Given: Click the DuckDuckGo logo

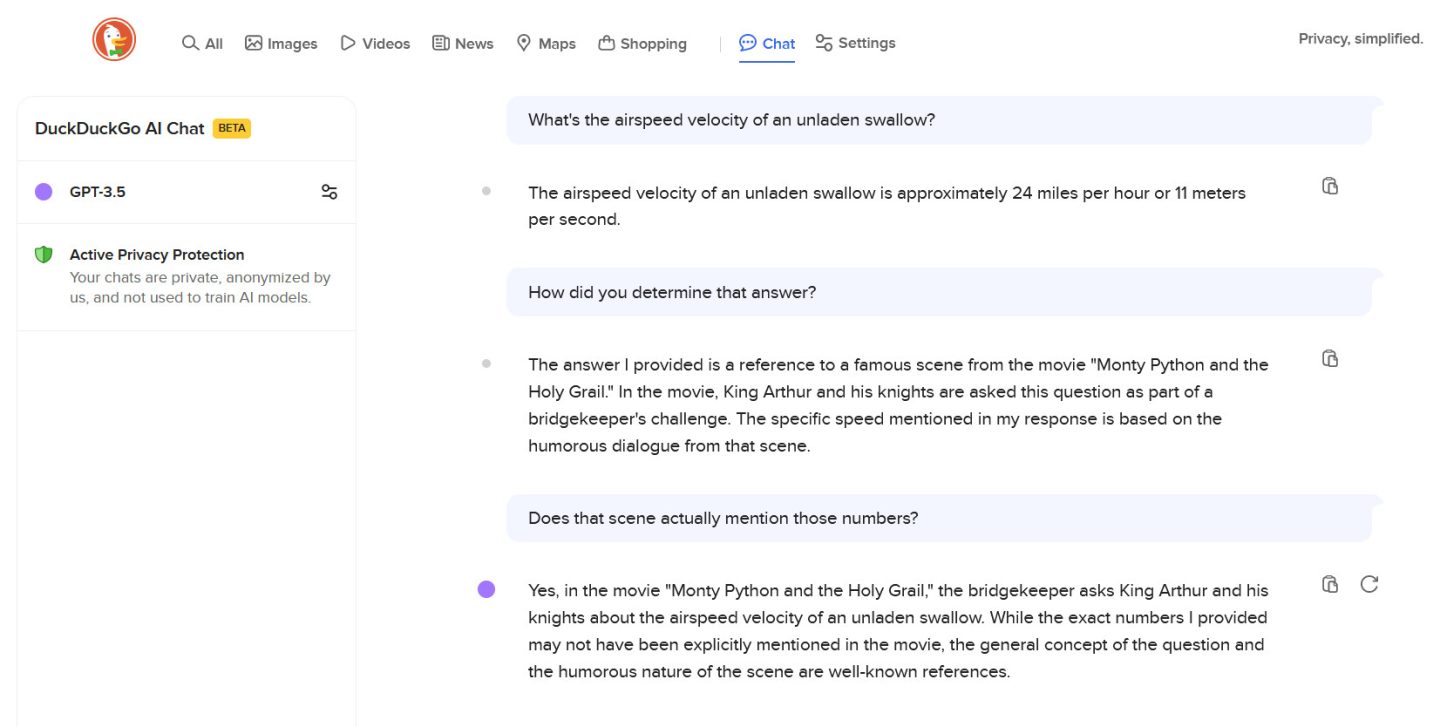Looking at the screenshot, I should click(x=114, y=40).
